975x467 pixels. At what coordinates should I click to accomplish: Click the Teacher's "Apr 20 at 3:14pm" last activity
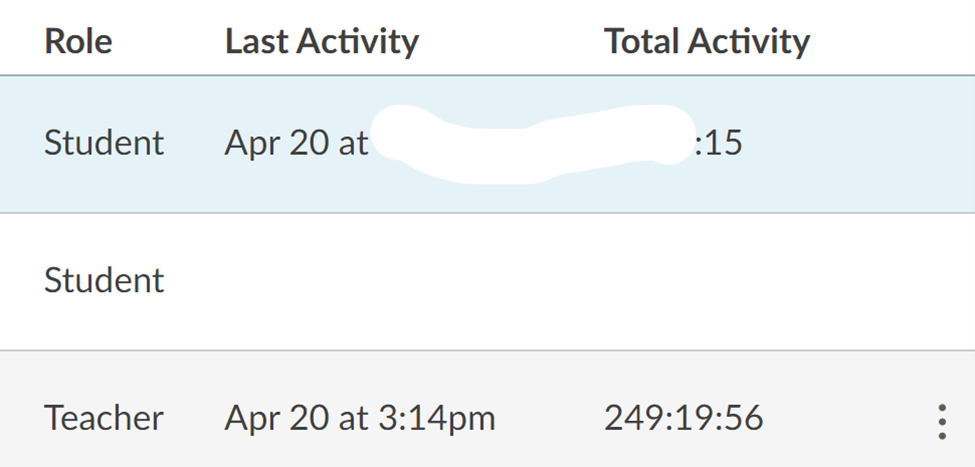(x=359, y=418)
